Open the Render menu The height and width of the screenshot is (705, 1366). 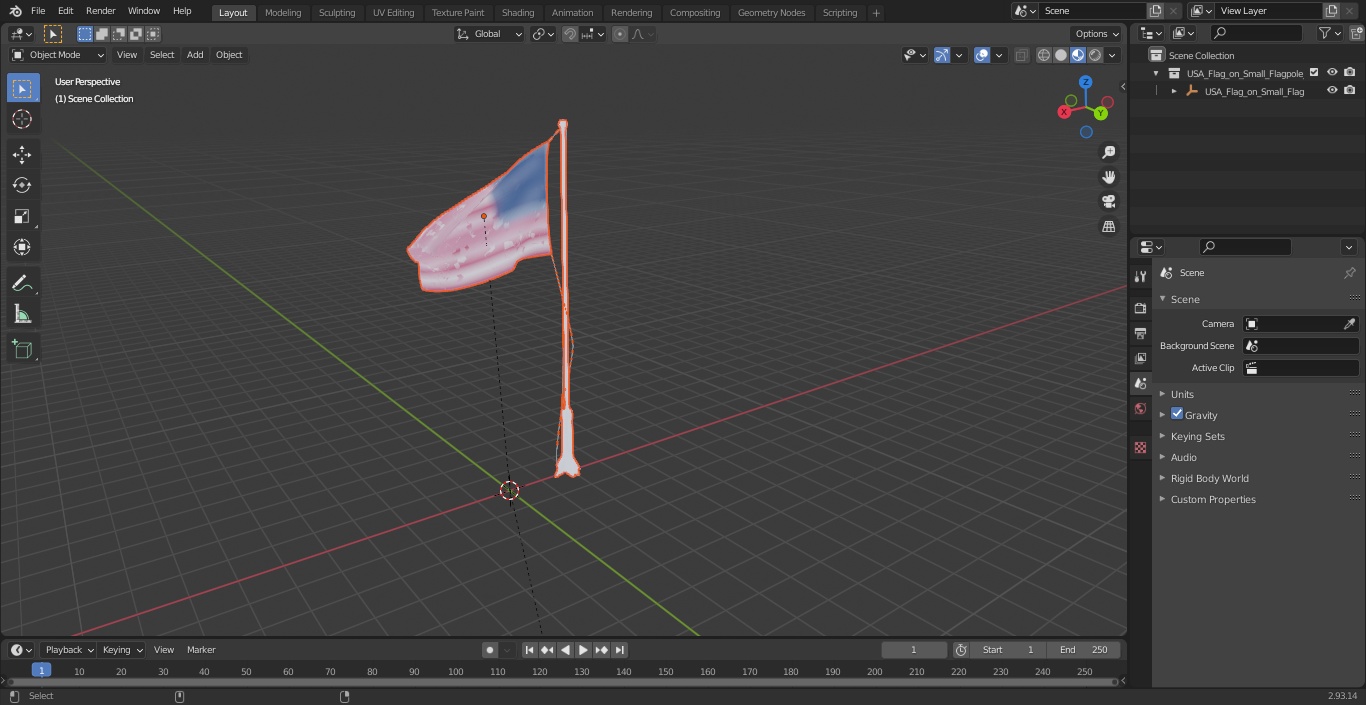[x=100, y=11]
